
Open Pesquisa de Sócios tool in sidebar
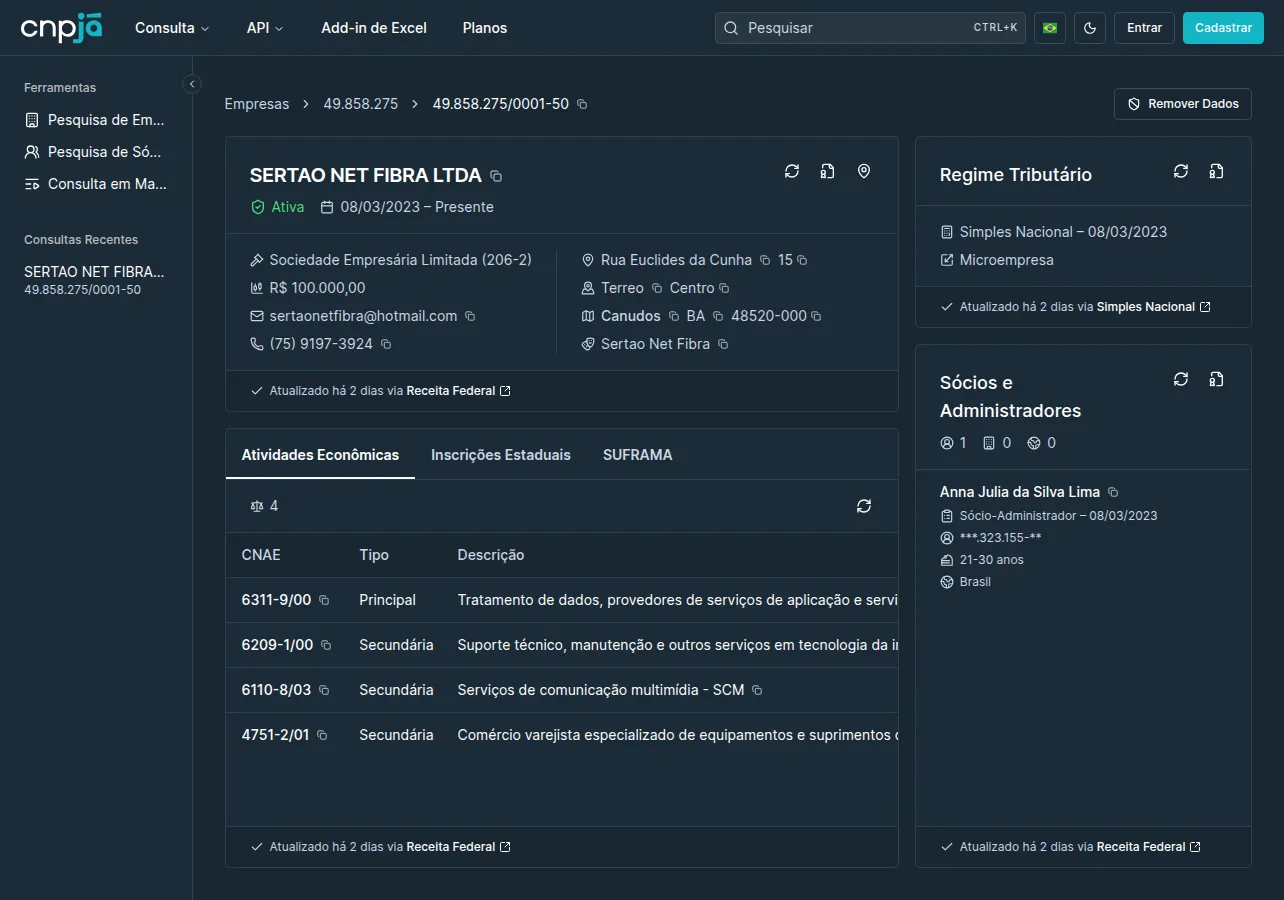click(96, 152)
